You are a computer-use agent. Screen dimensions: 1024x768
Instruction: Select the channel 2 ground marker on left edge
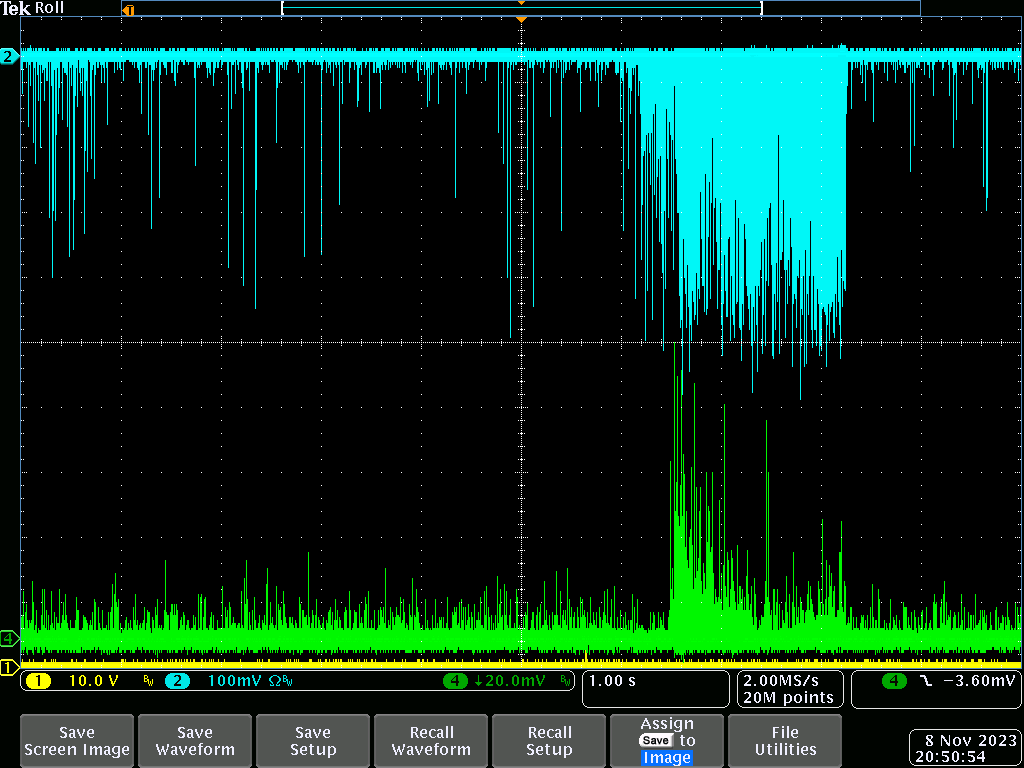click(x=9, y=57)
